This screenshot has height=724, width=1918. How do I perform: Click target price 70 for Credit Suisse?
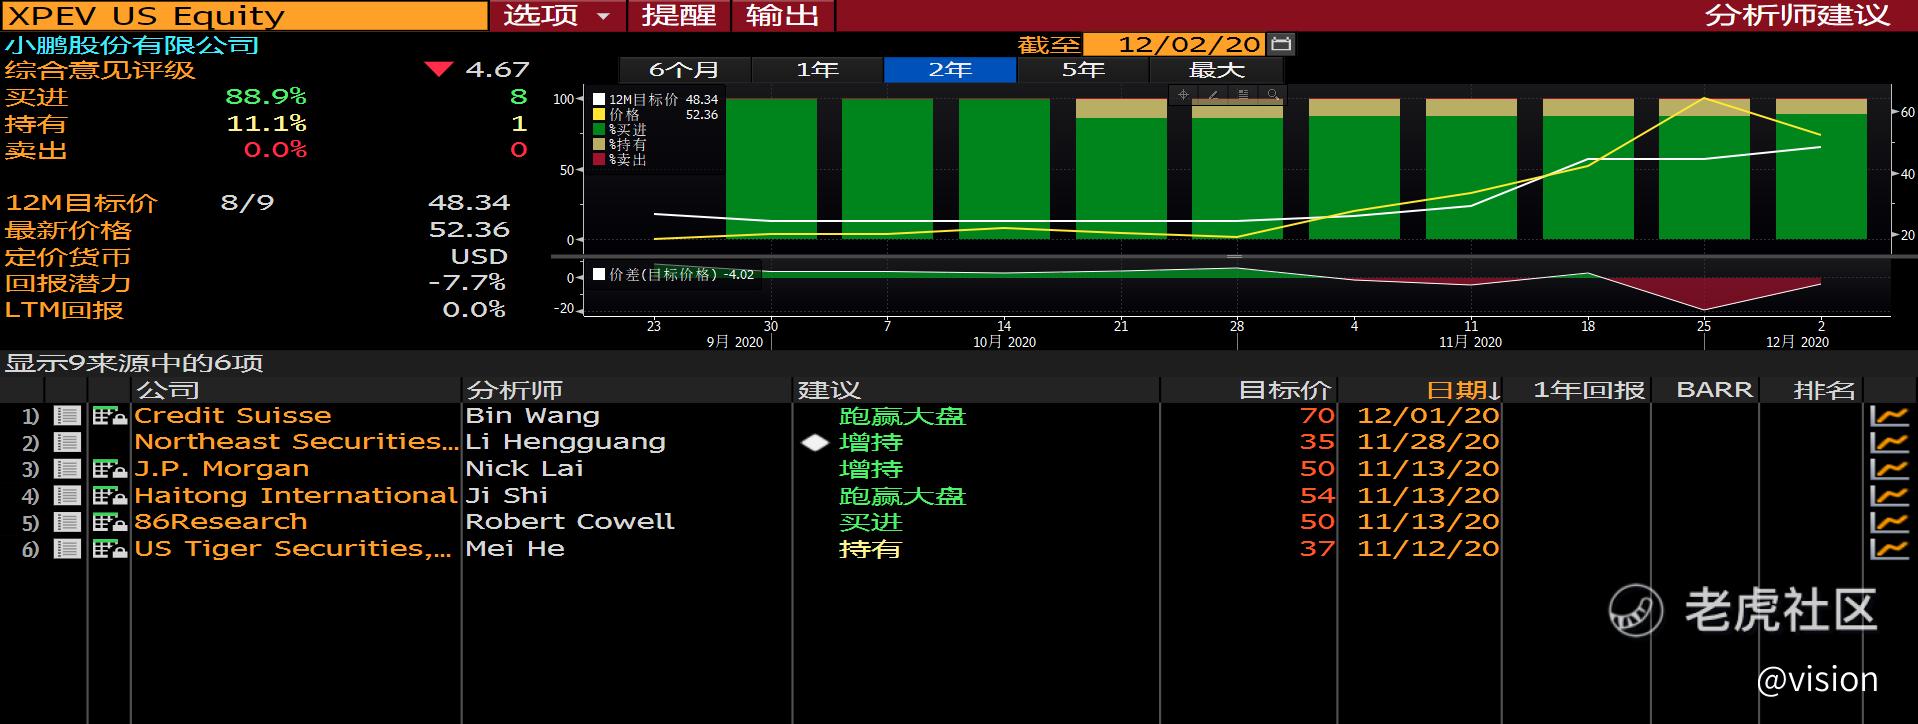pos(1317,416)
